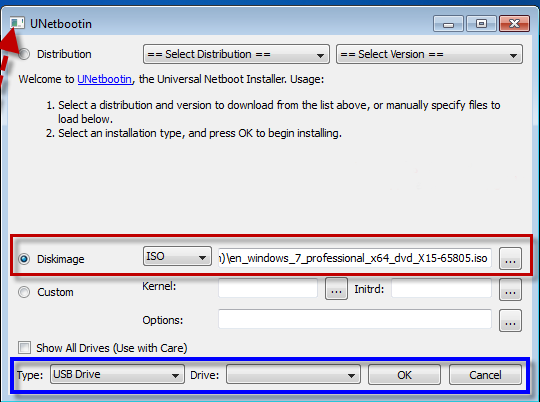Open the USB Drive type dropdown
This screenshot has height=402, width=540.
[x=117, y=374]
